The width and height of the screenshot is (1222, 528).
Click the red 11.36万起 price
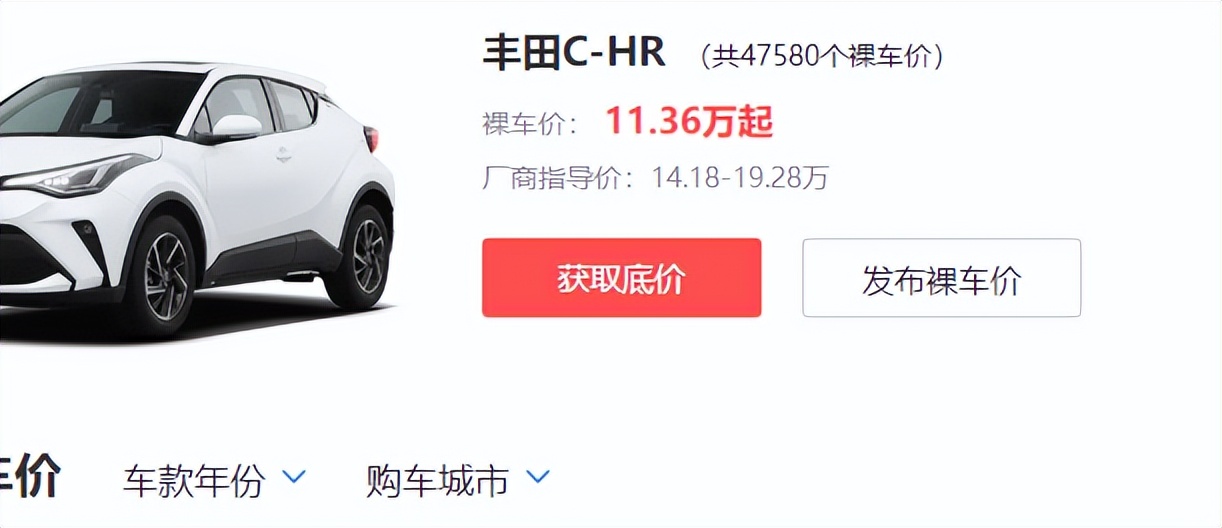pos(689,122)
